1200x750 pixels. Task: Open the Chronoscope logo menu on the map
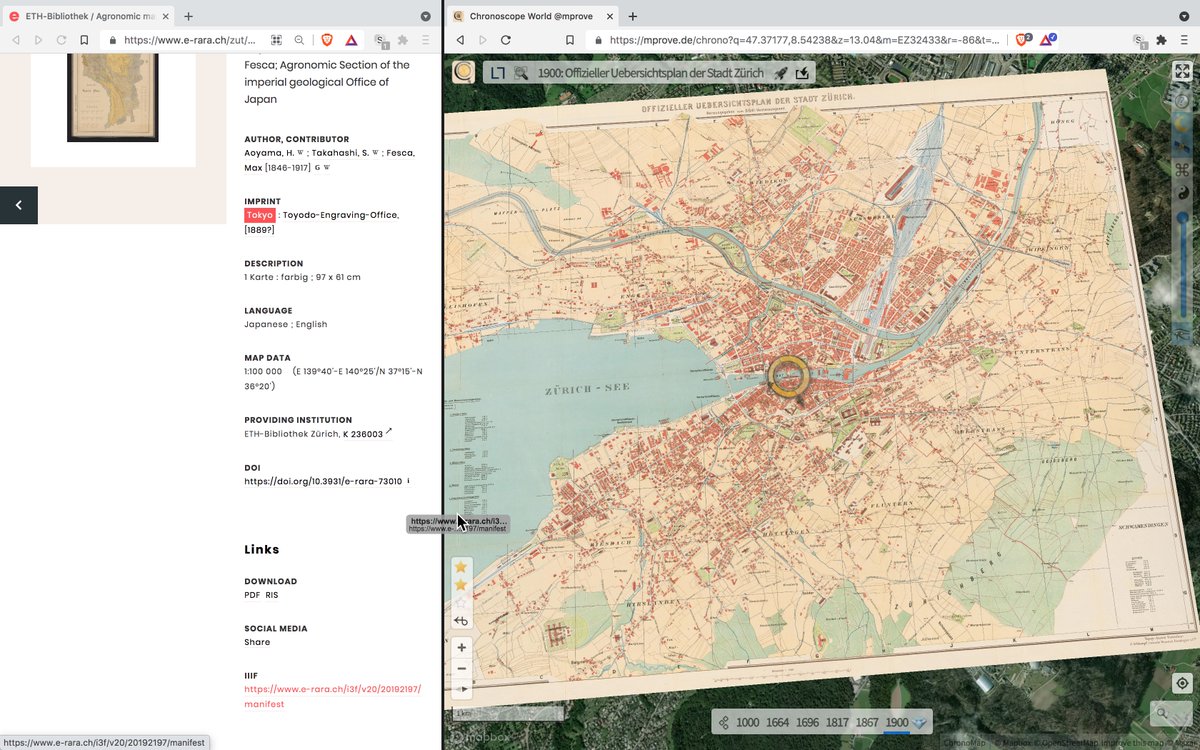coord(463,71)
